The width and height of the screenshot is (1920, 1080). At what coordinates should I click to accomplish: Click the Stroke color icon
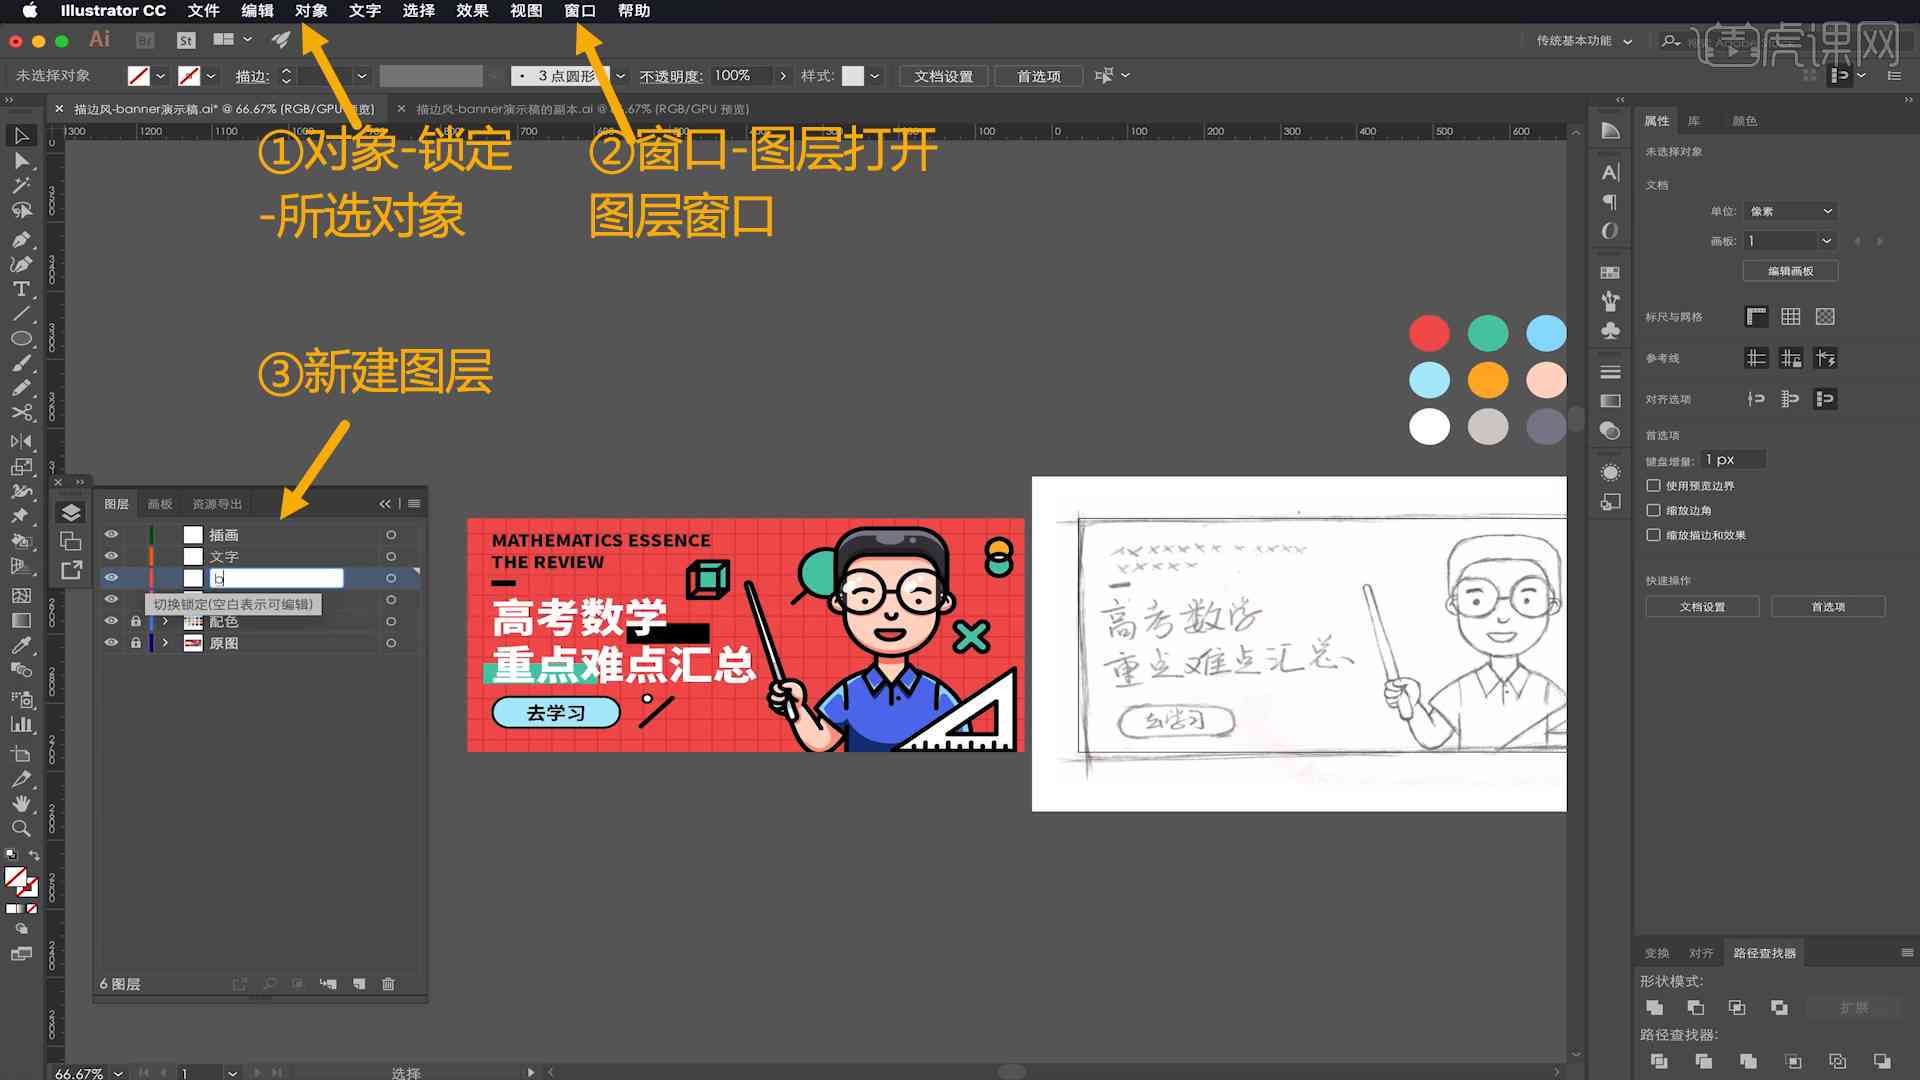(191, 74)
